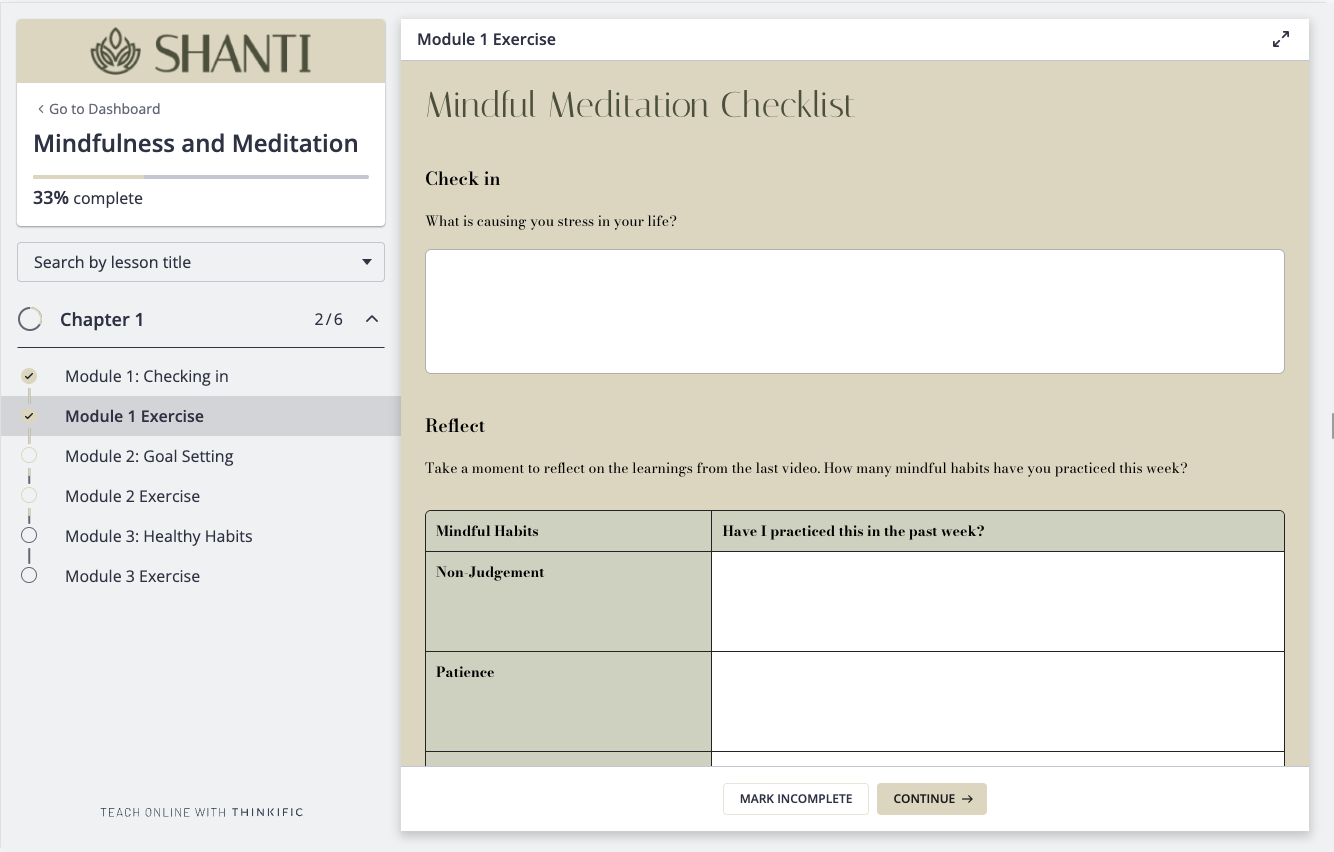The height and width of the screenshot is (852, 1334).
Task: Click Module 3 Exercise status circle
Action: [x=30, y=576]
